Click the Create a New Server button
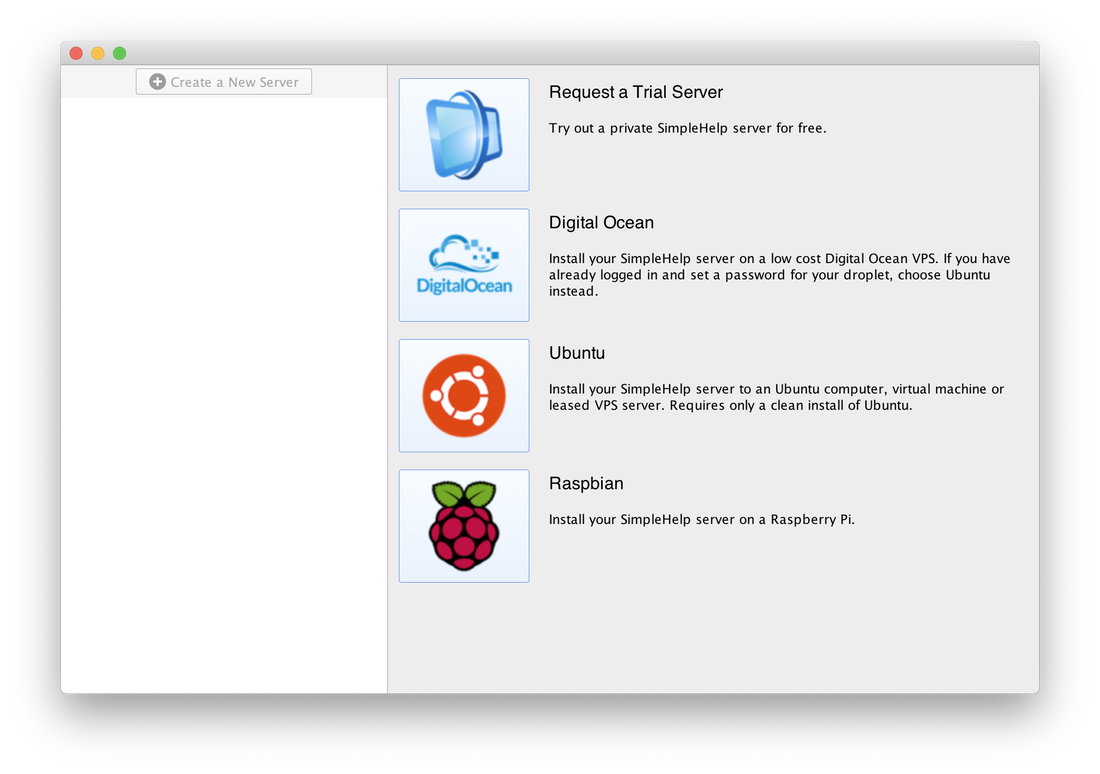The height and width of the screenshot is (774, 1100). pos(224,82)
